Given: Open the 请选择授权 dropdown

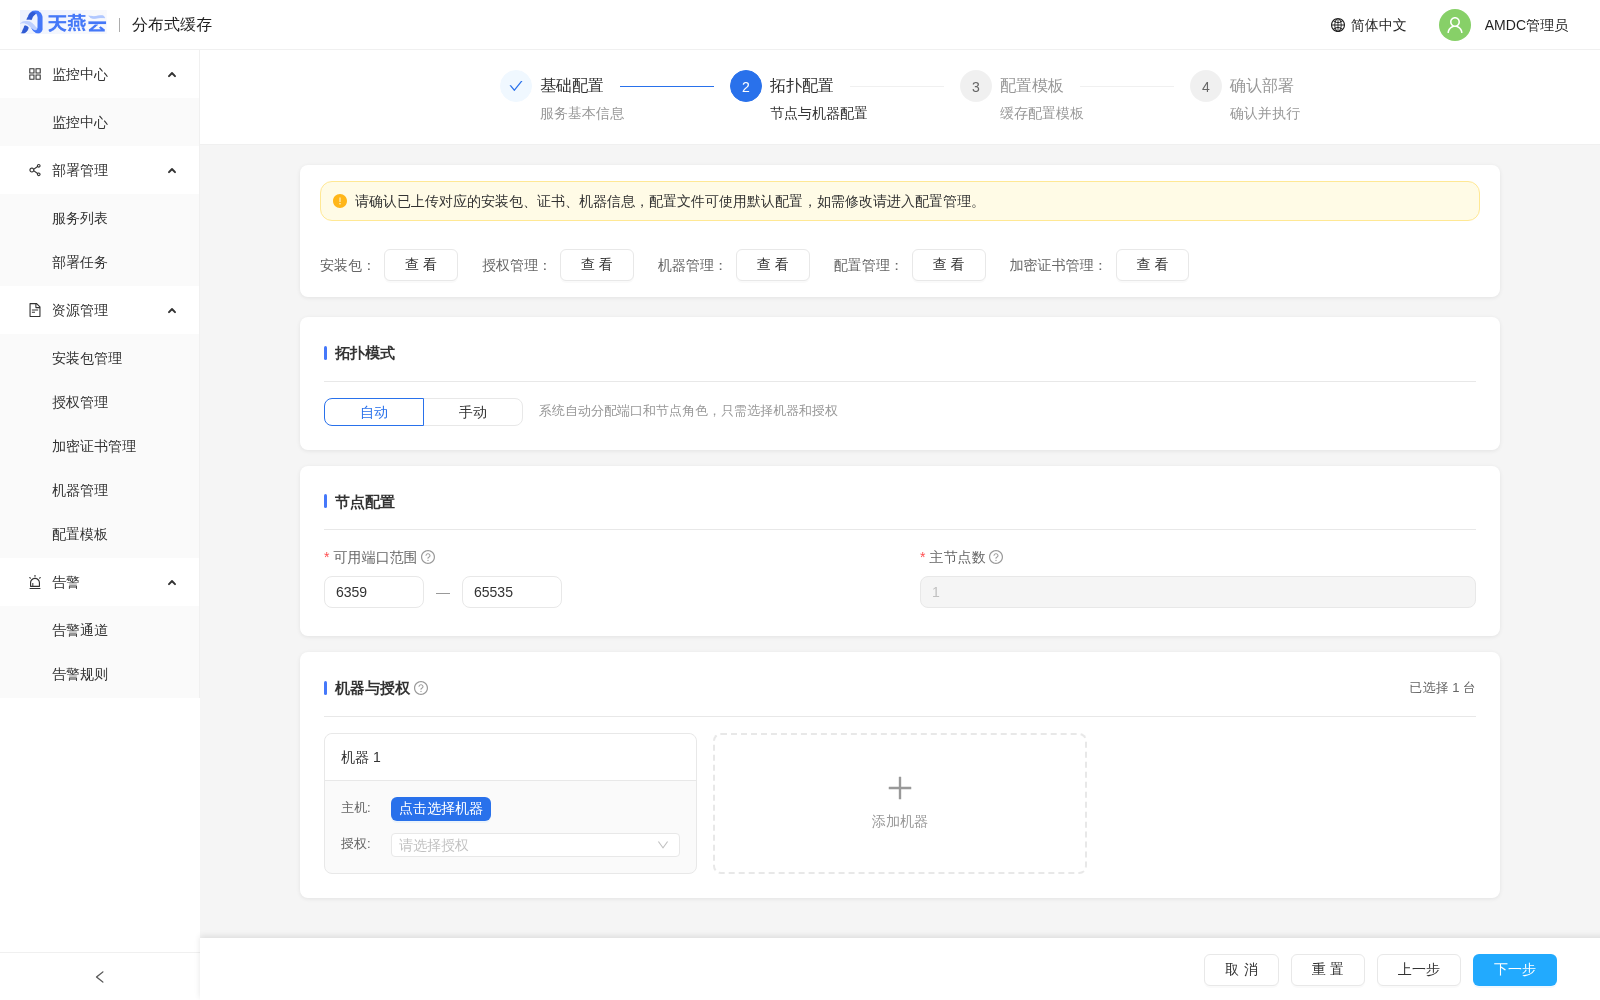Looking at the screenshot, I should point(535,845).
